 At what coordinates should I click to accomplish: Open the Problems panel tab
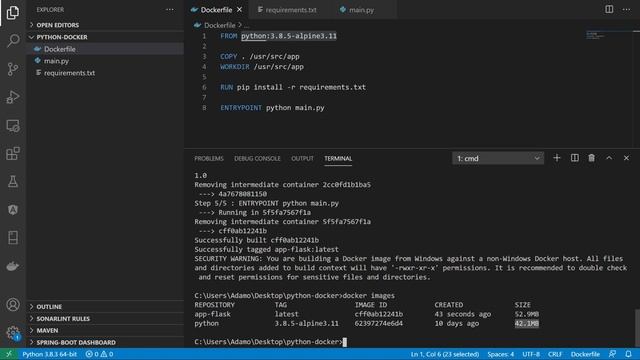tap(209, 158)
